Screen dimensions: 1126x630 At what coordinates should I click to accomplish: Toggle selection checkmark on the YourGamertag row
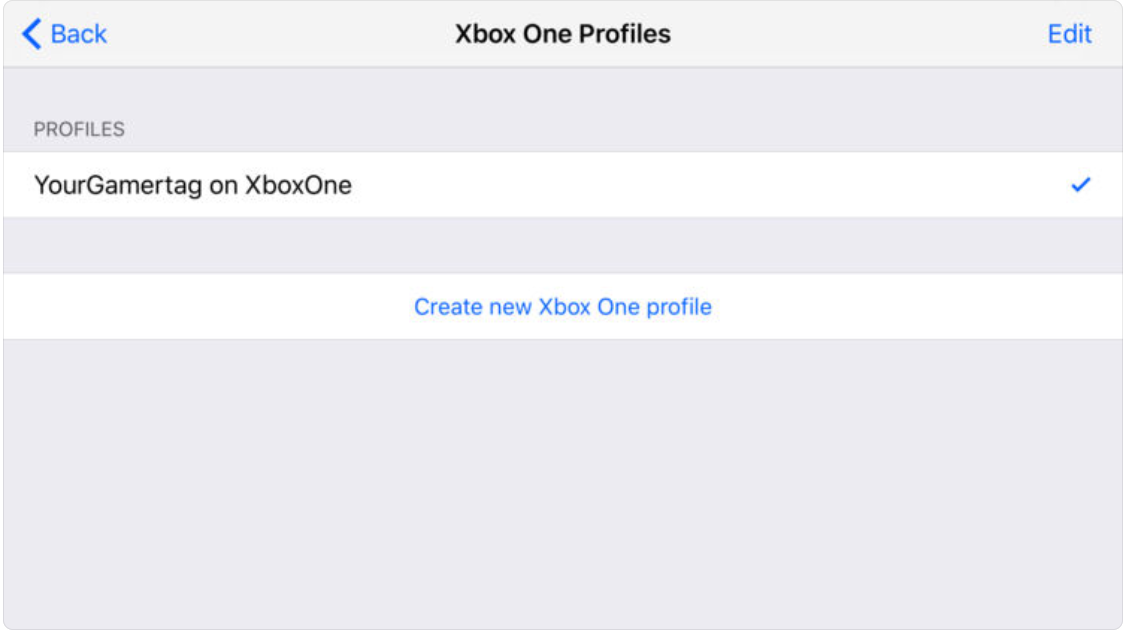(x=1080, y=185)
